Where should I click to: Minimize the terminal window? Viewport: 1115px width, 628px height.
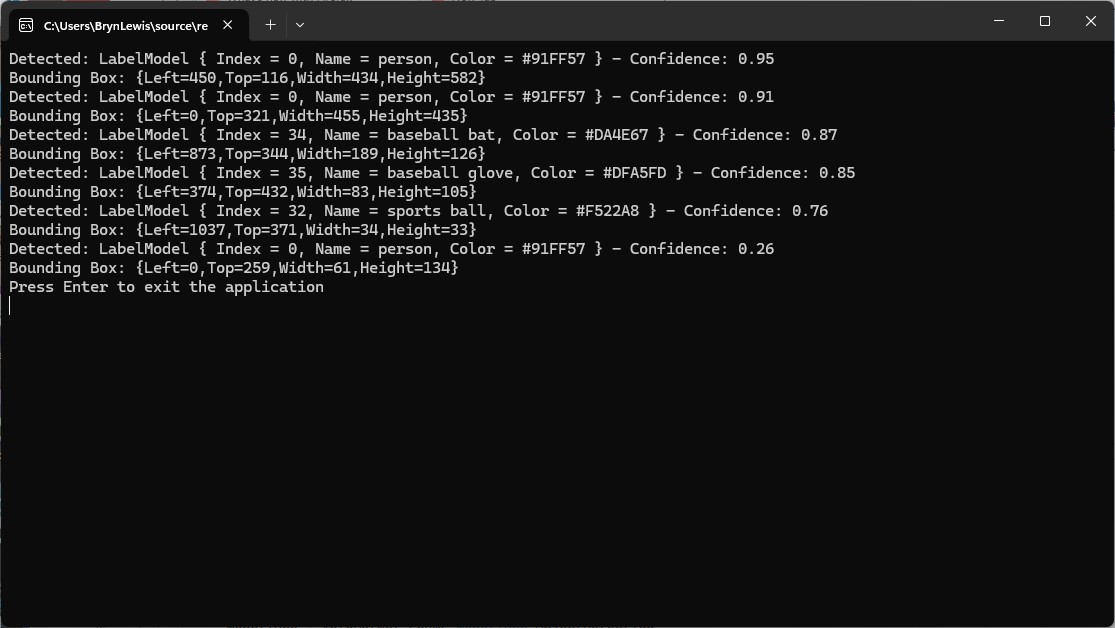(999, 21)
